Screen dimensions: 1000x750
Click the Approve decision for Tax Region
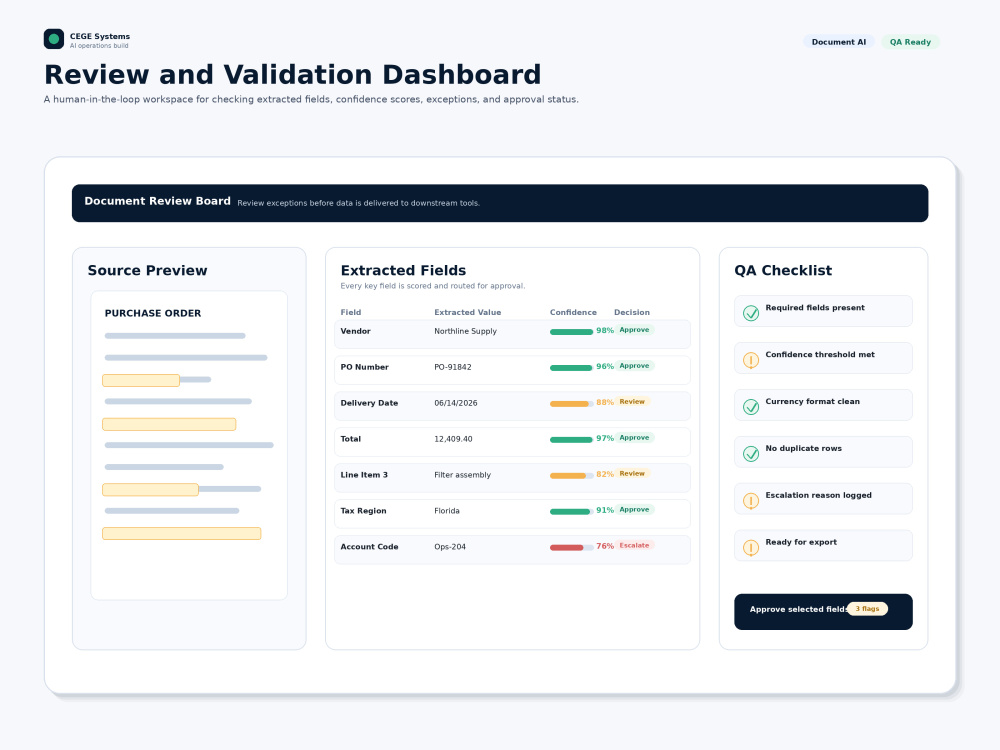[634, 510]
